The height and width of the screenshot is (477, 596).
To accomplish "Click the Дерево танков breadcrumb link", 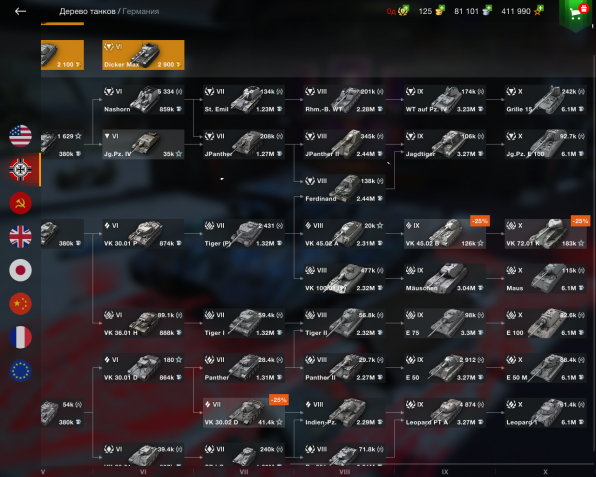I will (87, 11).
